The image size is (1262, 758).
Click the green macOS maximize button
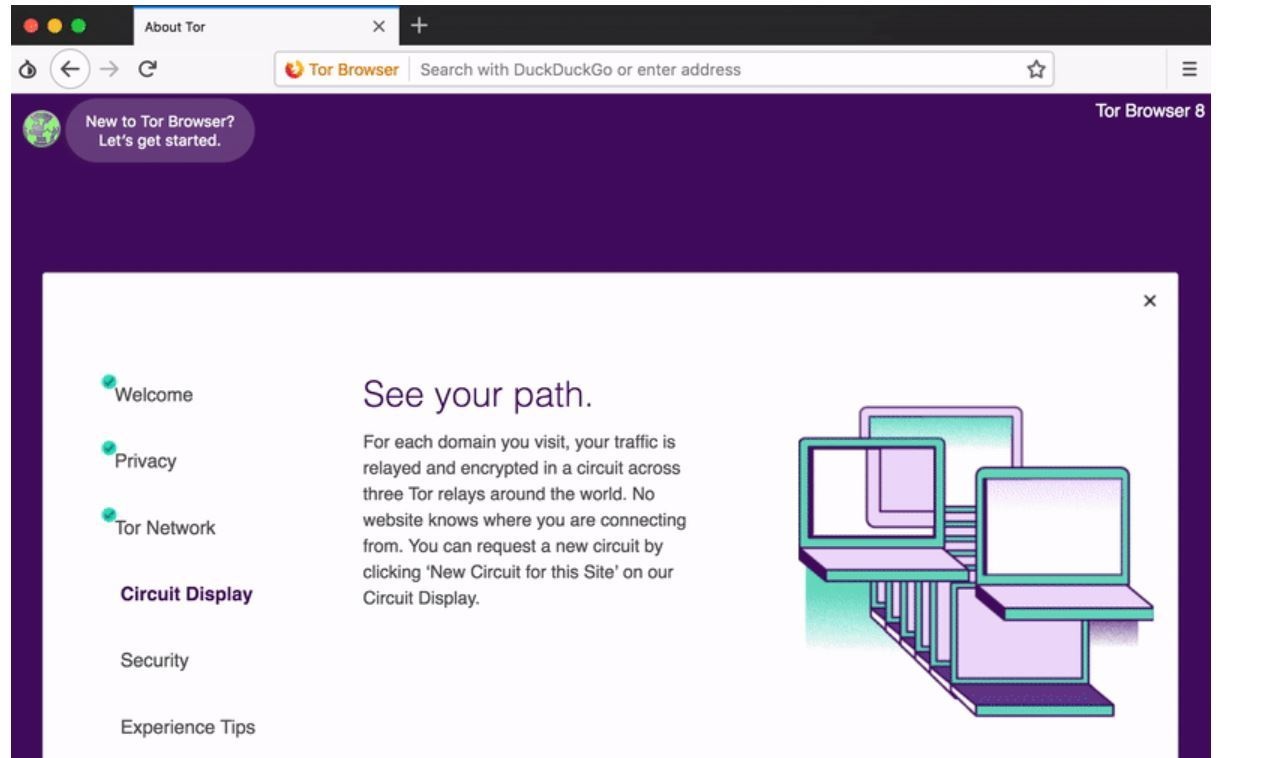[78, 26]
